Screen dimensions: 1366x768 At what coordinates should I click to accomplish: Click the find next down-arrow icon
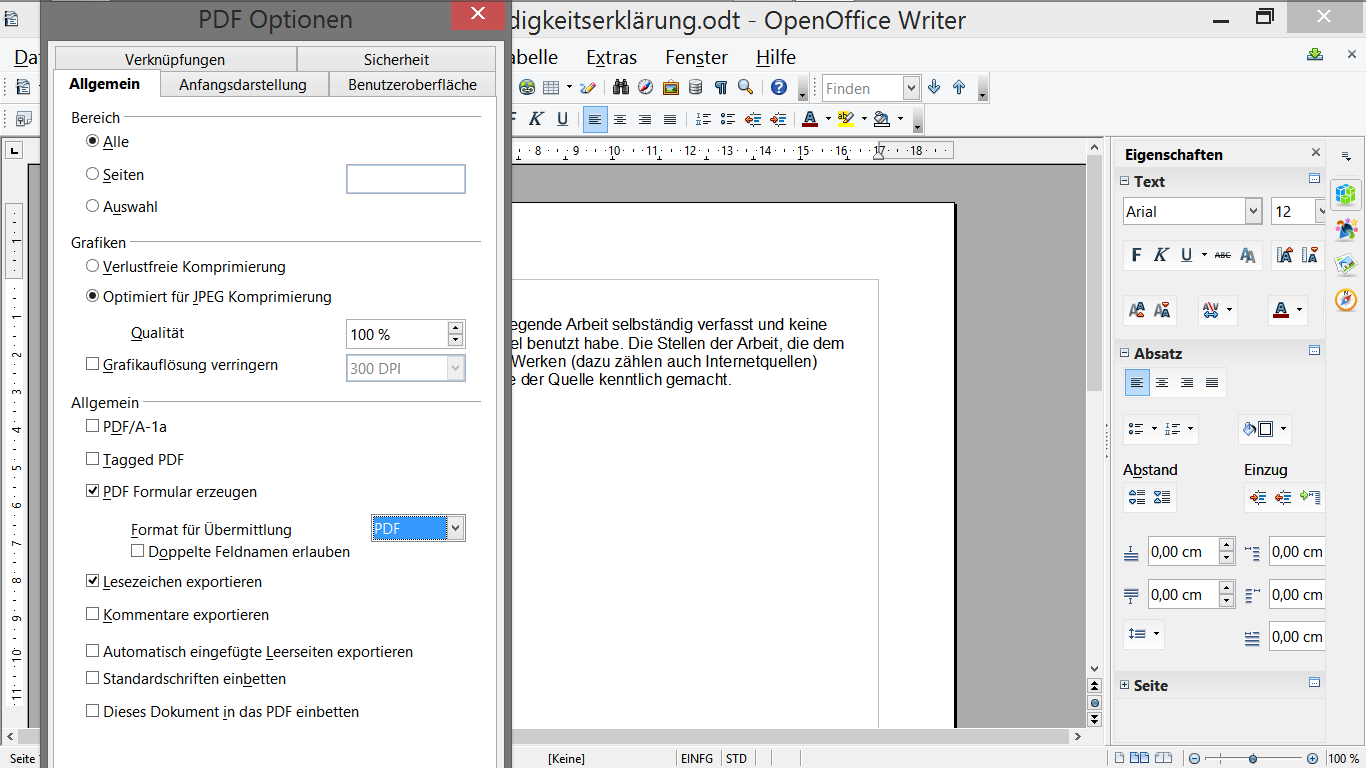[x=934, y=88]
